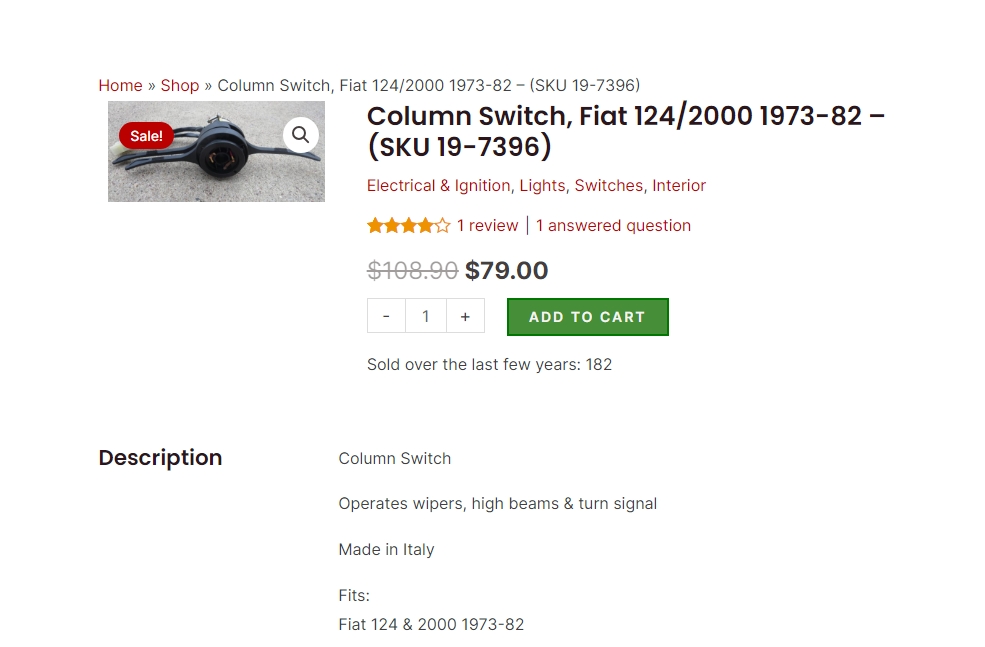
Task: Open the 1 review link
Action: pos(487,225)
